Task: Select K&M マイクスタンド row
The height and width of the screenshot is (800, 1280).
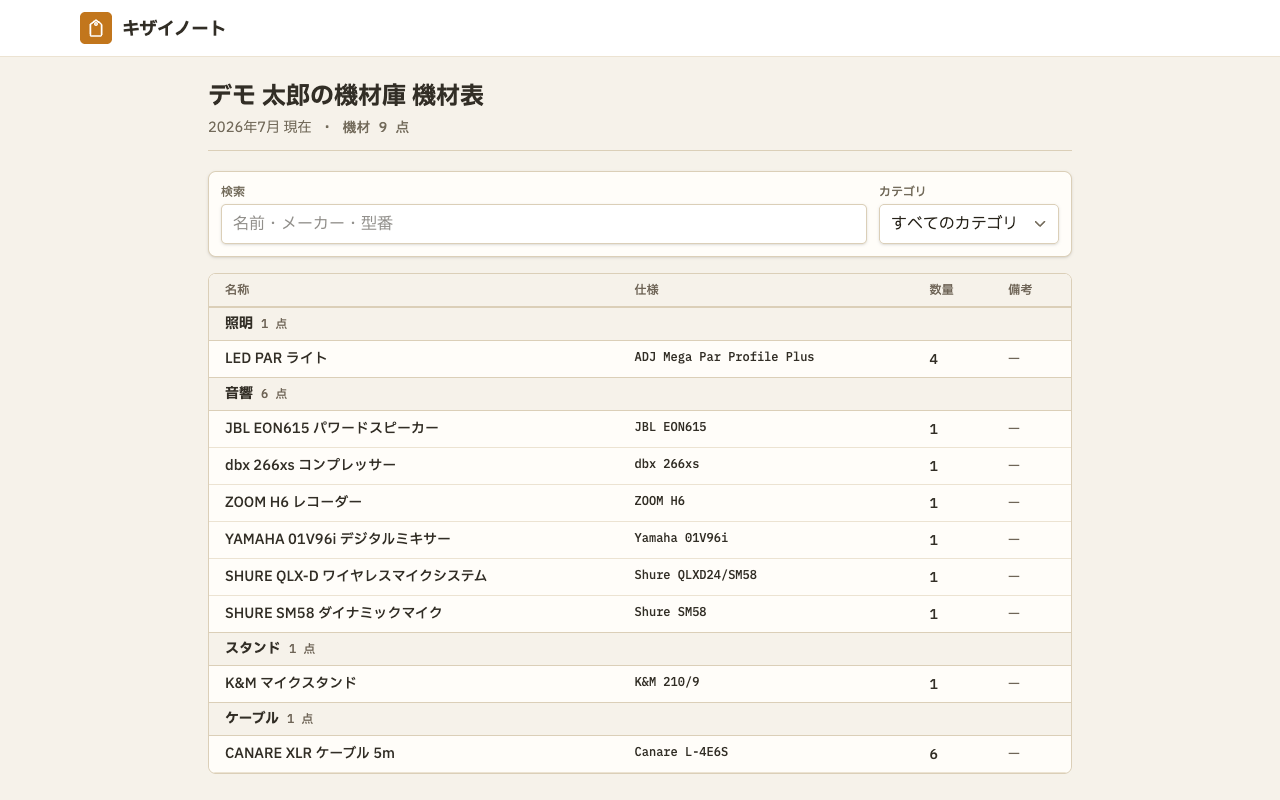Action: (x=640, y=684)
